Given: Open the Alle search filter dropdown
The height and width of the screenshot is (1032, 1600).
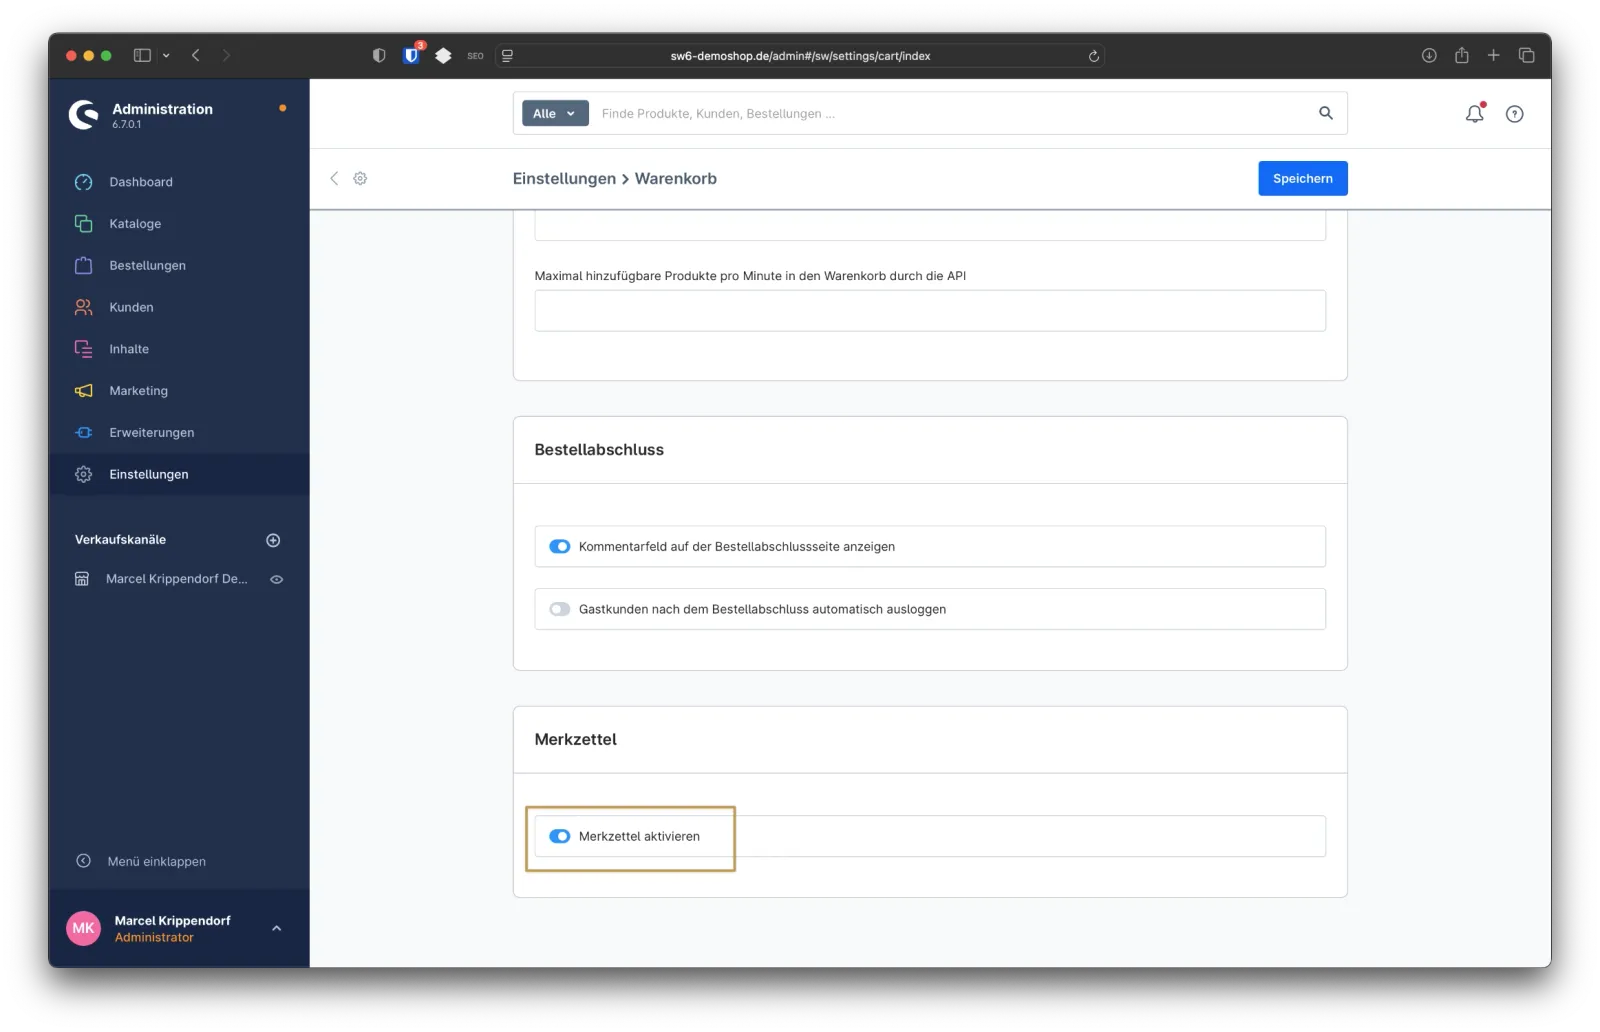Looking at the screenshot, I should [x=555, y=114].
